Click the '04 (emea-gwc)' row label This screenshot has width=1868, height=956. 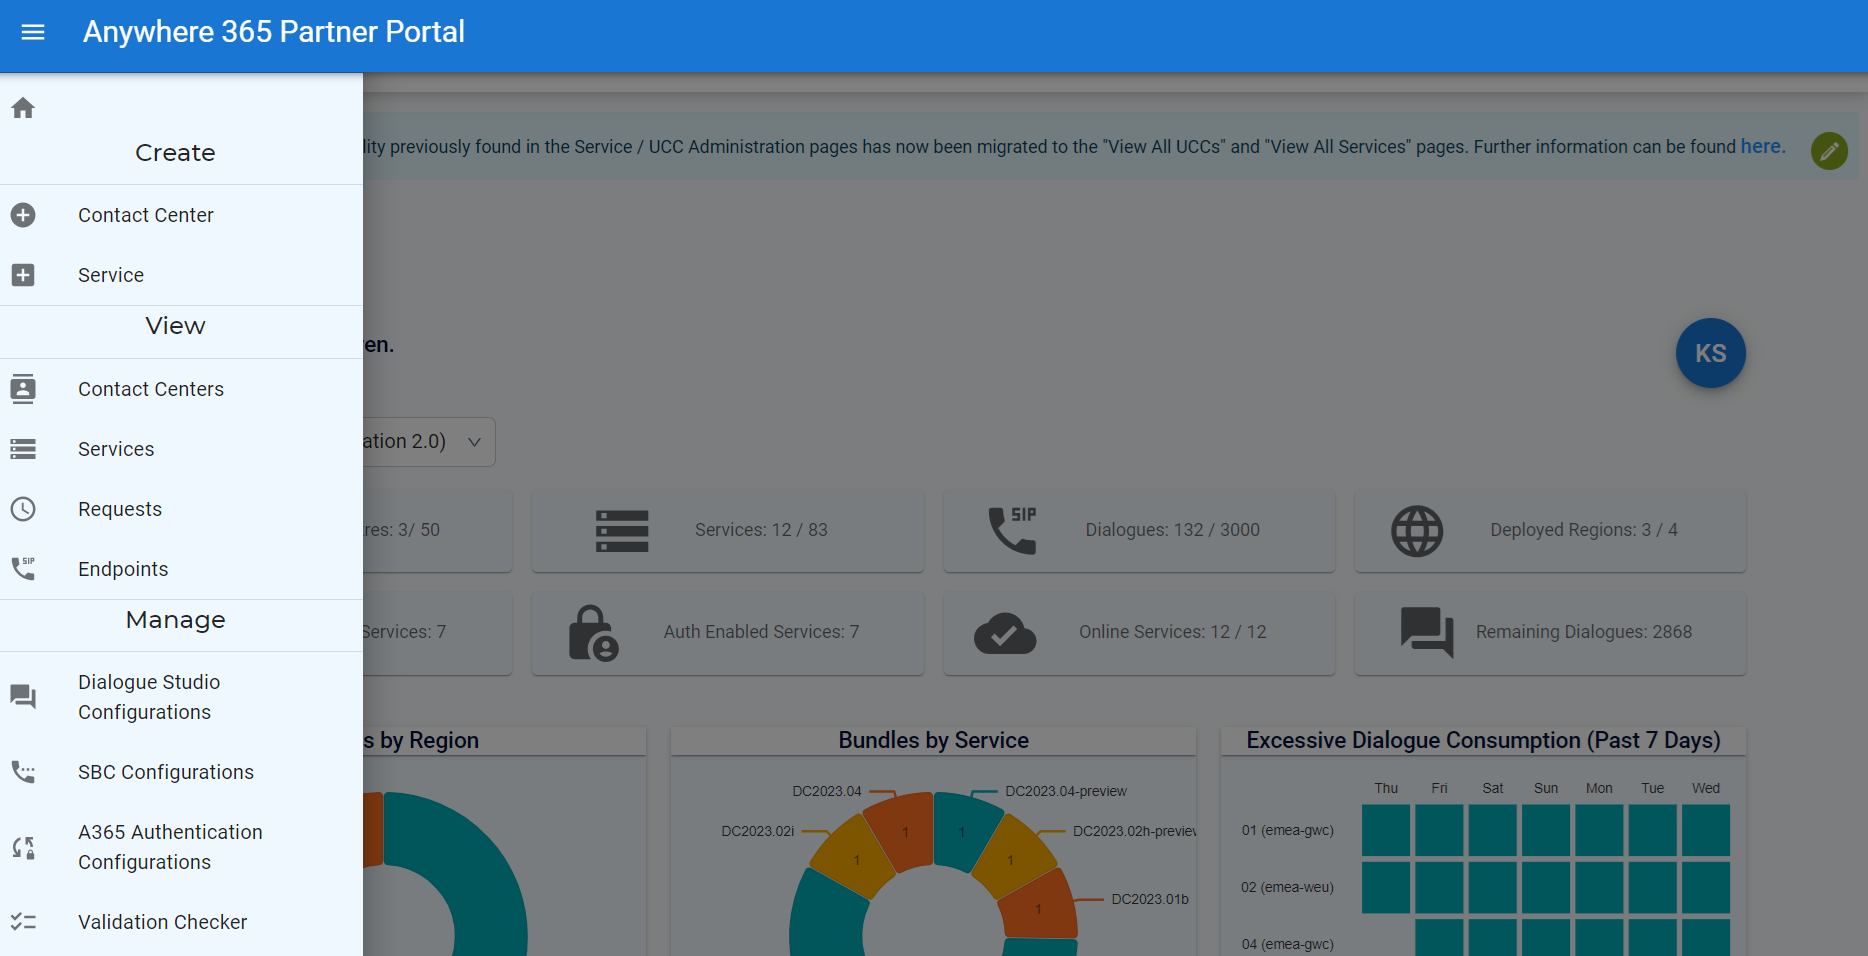[x=1288, y=944]
